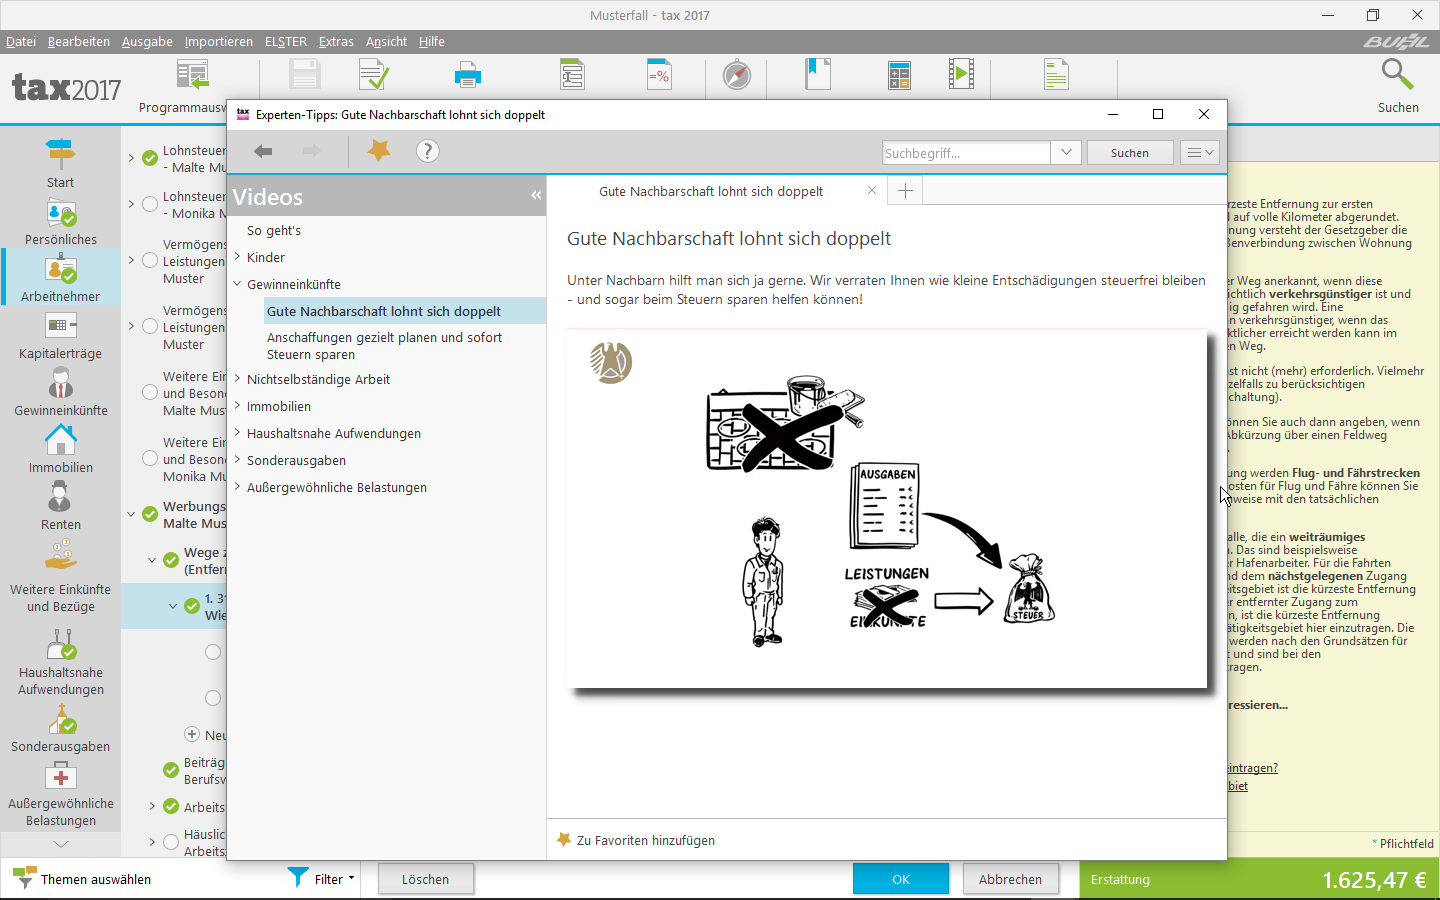Expand Haushaltsnahe Aufwendungen in Videos tree
The height and width of the screenshot is (900, 1440).
coord(238,433)
